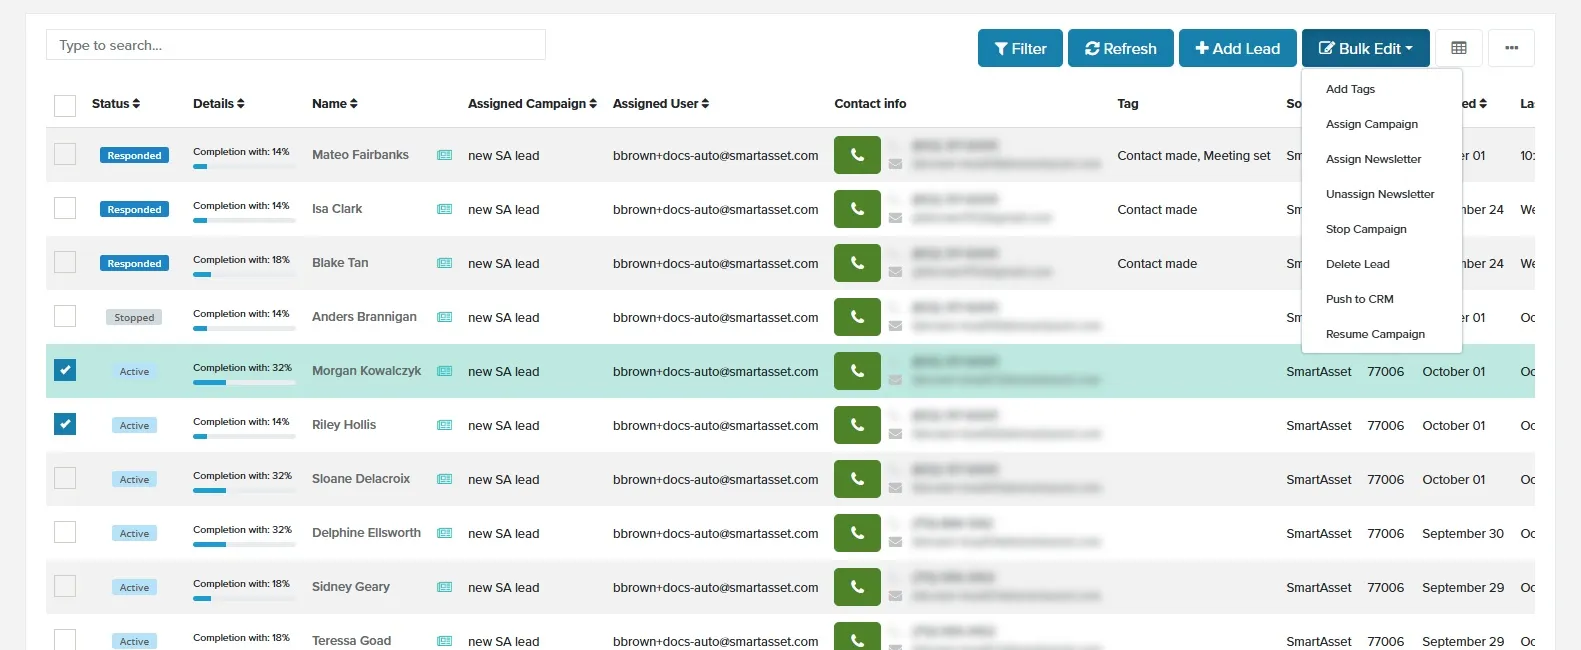This screenshot has height=650, width=1581.
Task: Sort by Name column
Action: [x=335, y=103]
